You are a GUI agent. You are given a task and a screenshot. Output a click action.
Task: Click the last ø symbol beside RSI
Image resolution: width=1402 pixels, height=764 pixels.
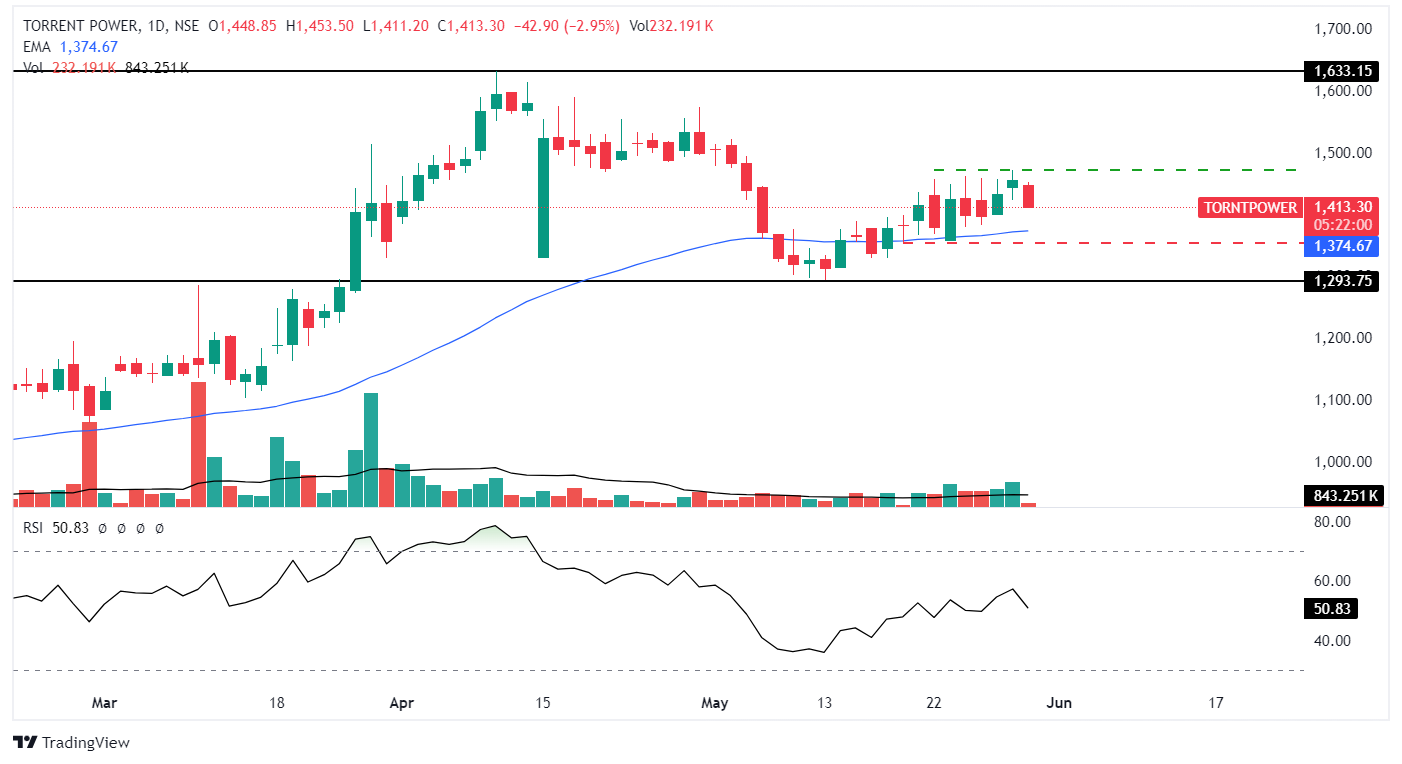point(160,527)
